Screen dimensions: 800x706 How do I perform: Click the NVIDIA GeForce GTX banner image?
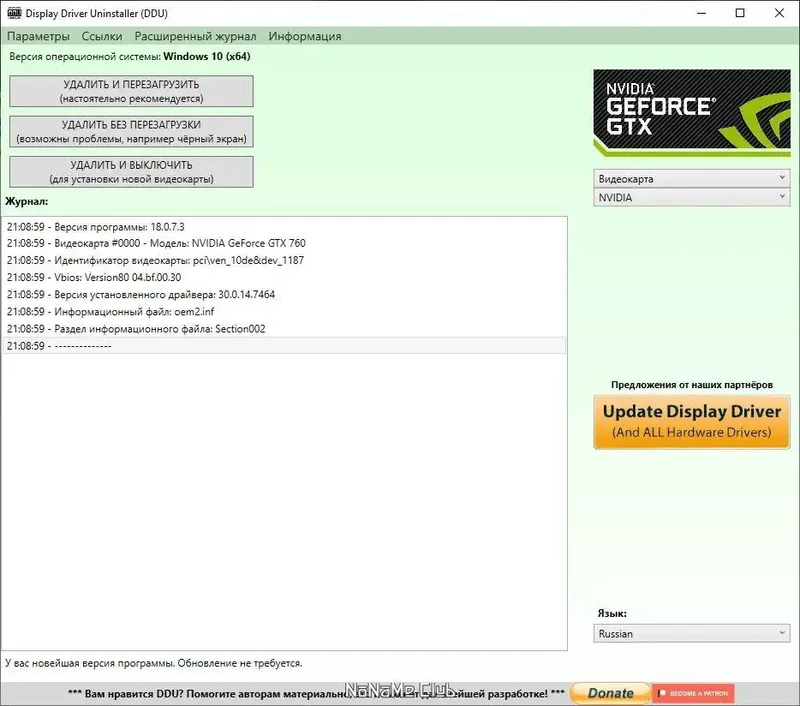click(691, 112)
